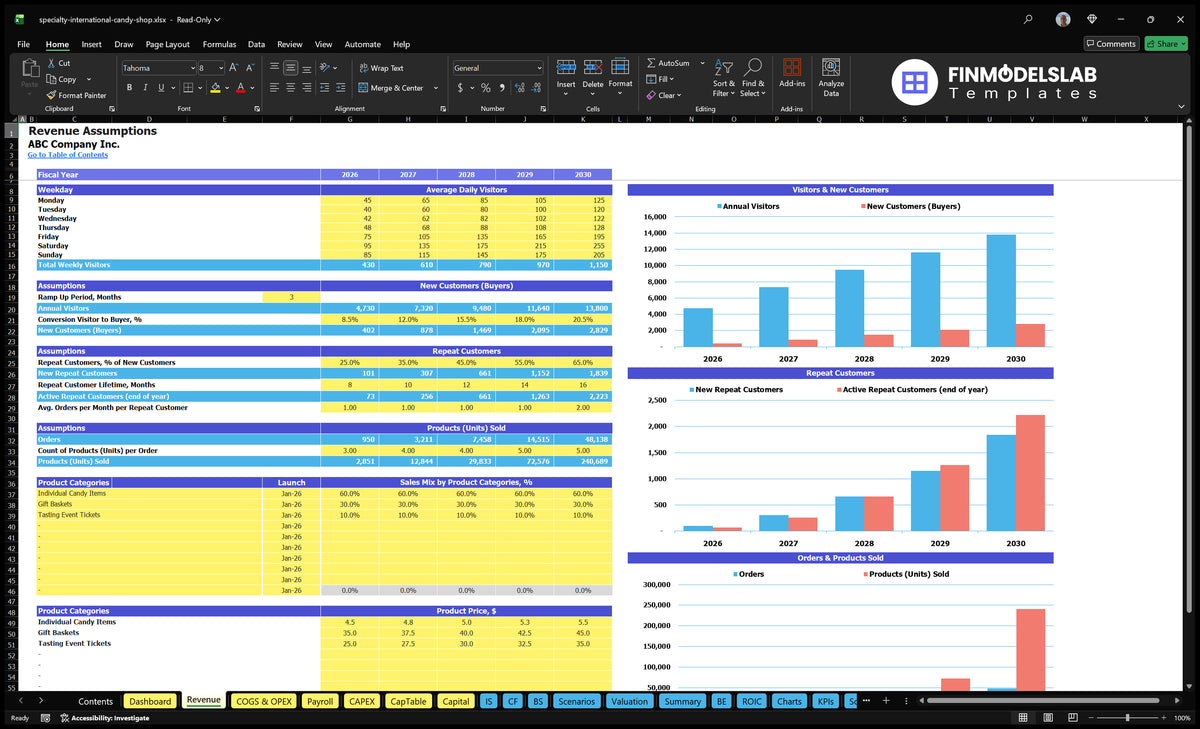
Task: Click the Accessibility: Investigate status
Action: point(104,718)
